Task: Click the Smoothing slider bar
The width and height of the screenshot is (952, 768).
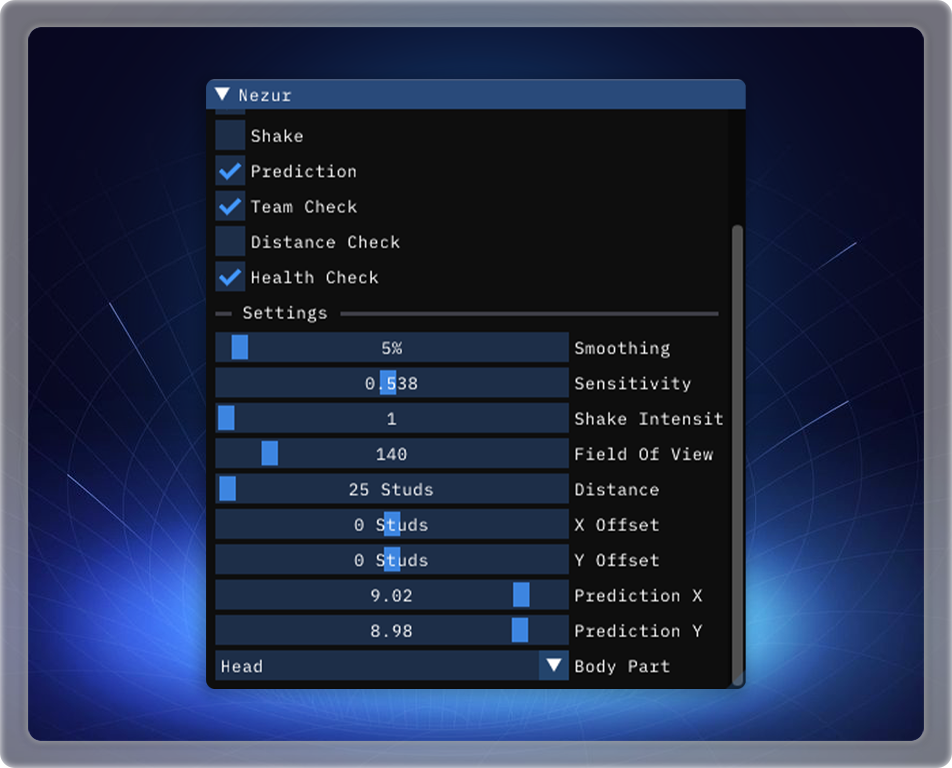Action: (x=391, y=348)
